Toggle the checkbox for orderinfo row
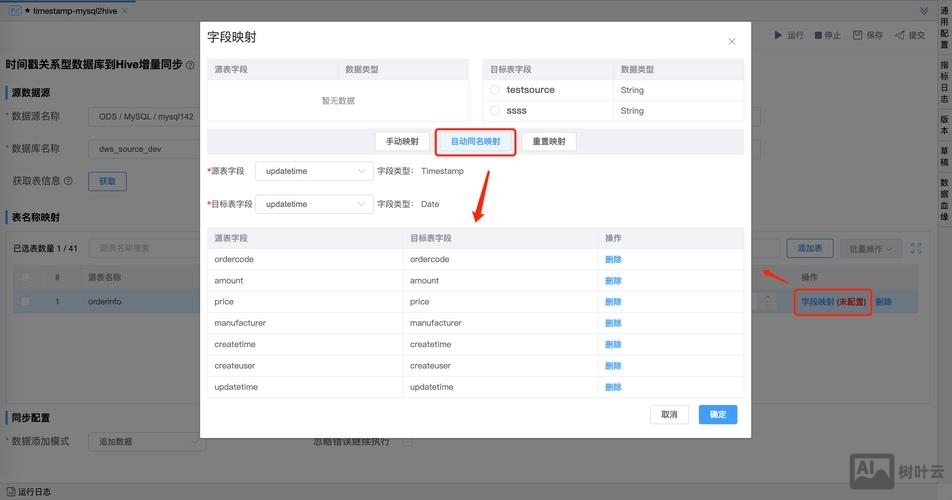 click(x=25, y=301)
